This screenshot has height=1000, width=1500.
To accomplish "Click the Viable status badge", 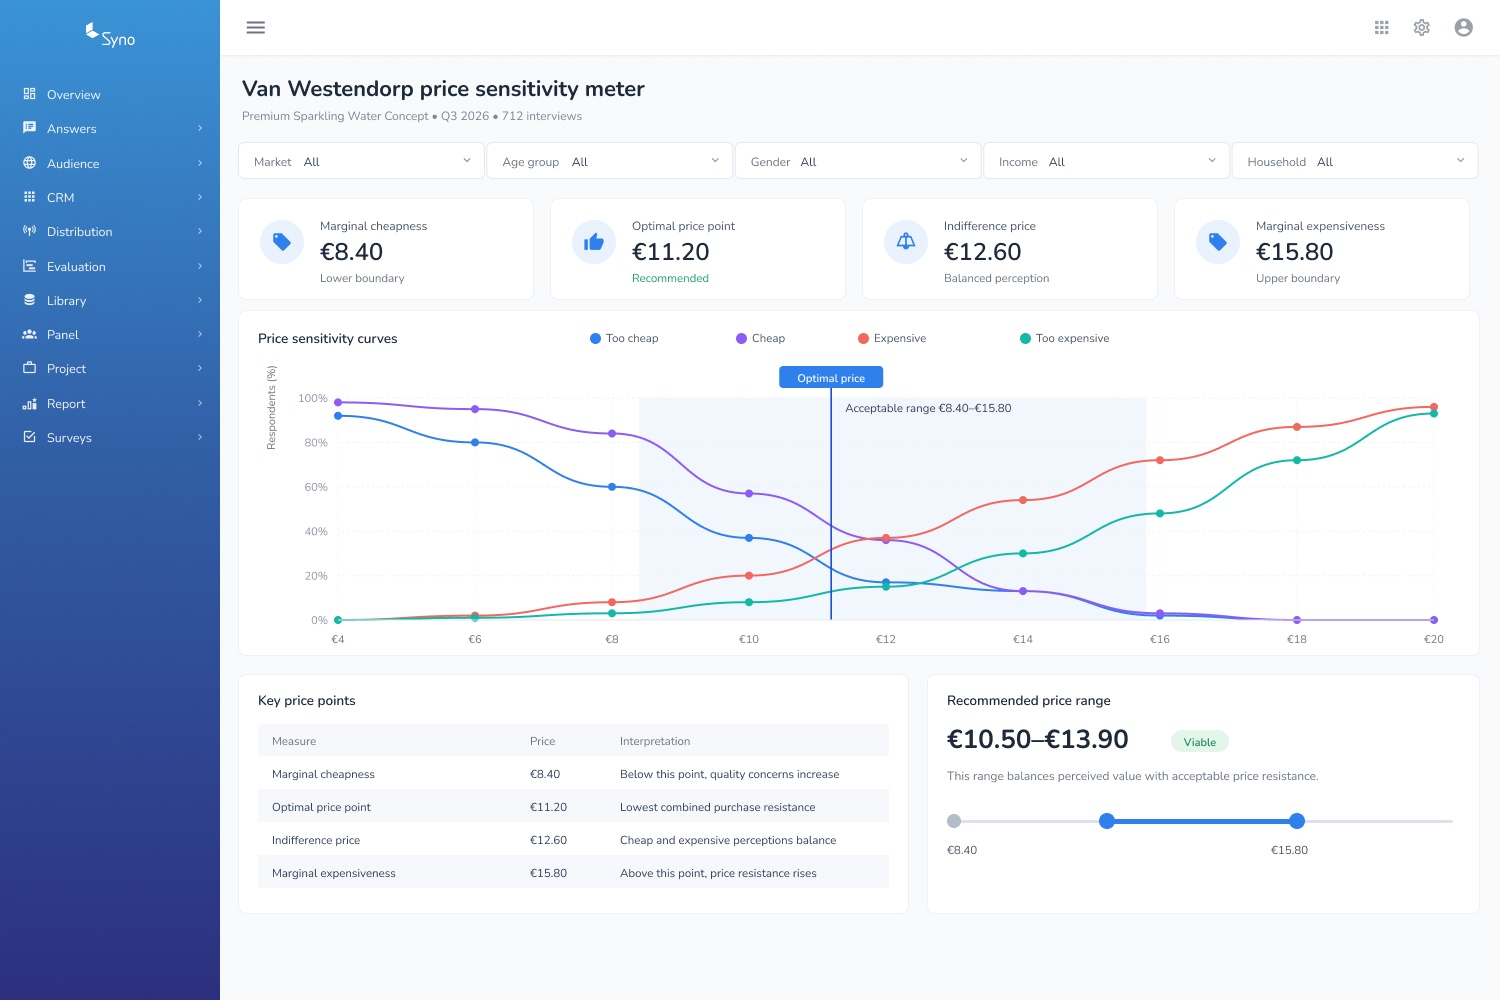I will tap(1200, 742).
